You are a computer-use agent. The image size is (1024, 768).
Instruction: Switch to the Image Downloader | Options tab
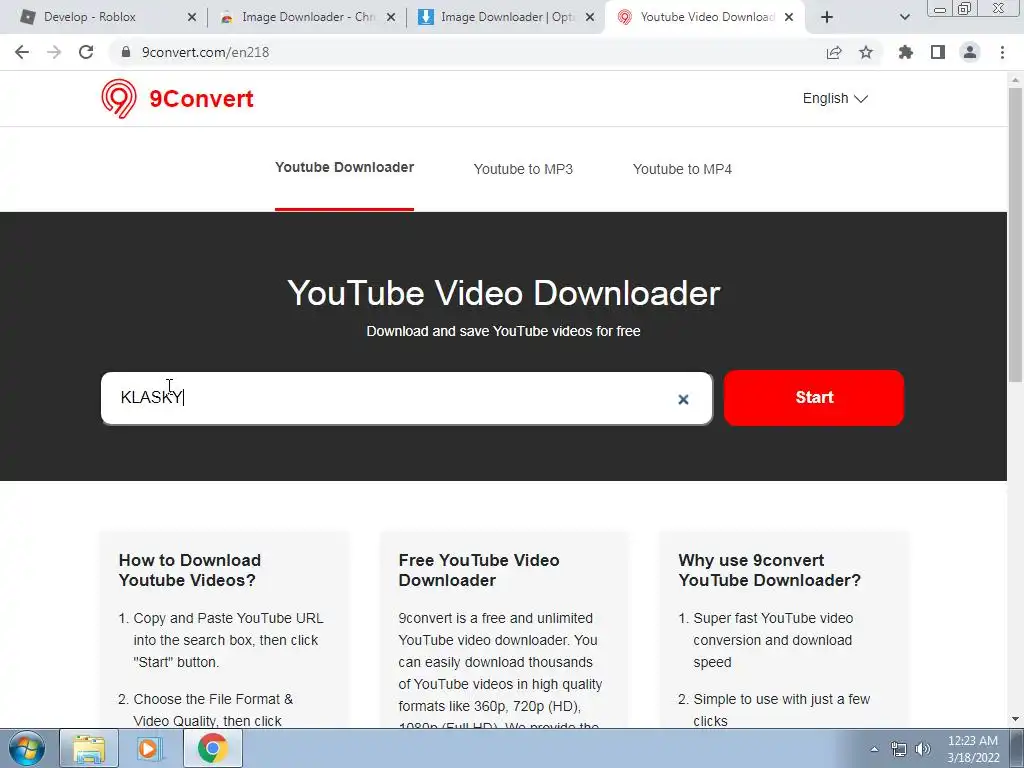coord(505,17)
